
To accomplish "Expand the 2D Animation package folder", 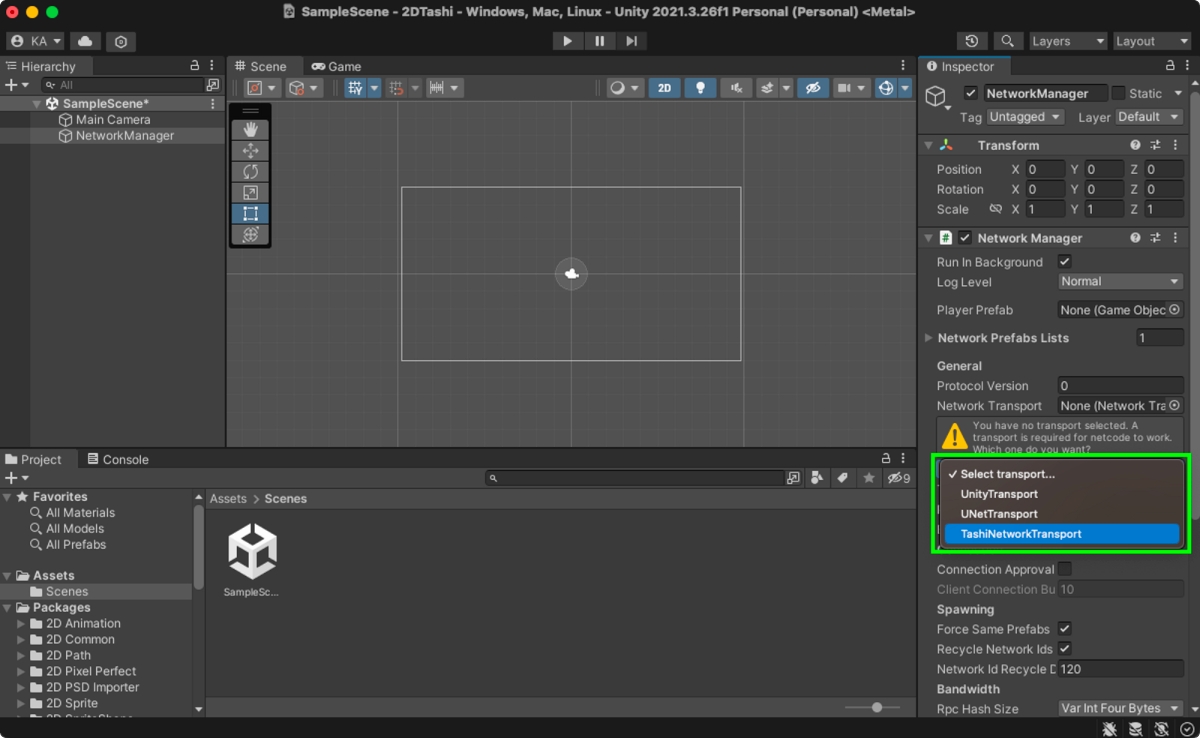I will (21, 623).
